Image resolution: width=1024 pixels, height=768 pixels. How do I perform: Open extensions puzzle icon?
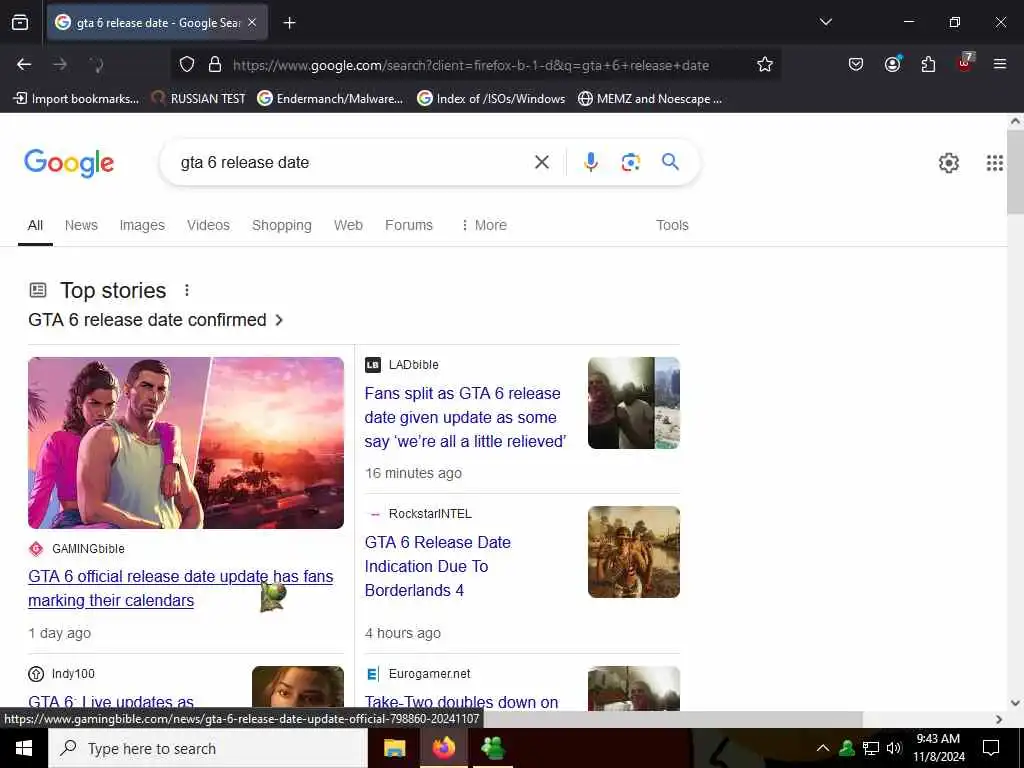(928, 64)
